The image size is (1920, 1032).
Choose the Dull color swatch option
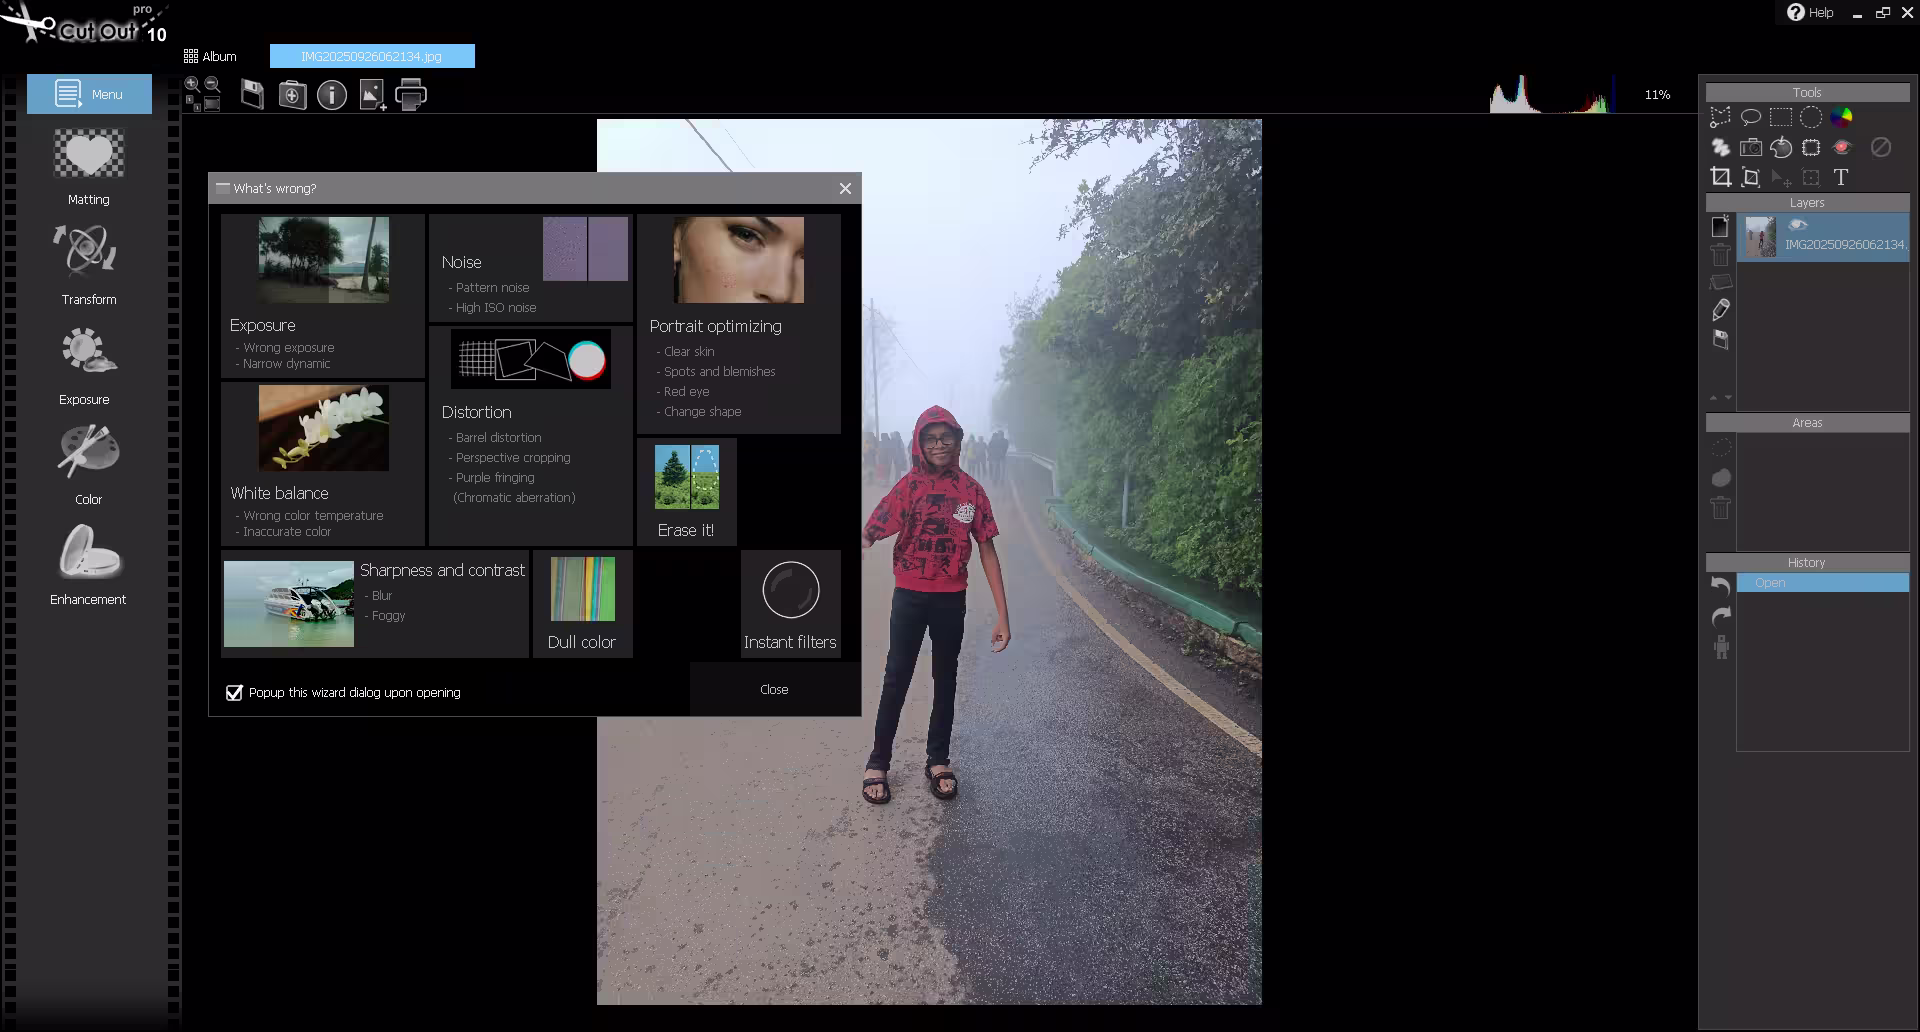[x=582, y=604]
